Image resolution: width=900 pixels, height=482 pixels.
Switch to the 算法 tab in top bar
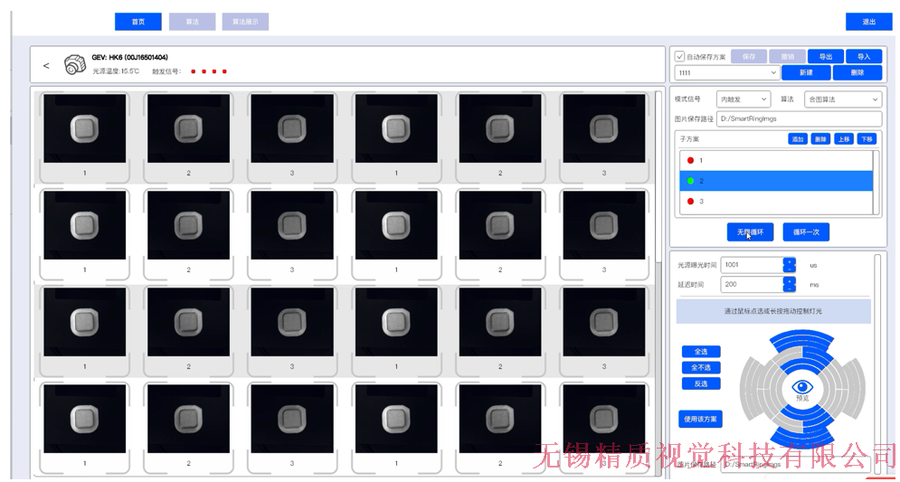(x=192, y=22)
